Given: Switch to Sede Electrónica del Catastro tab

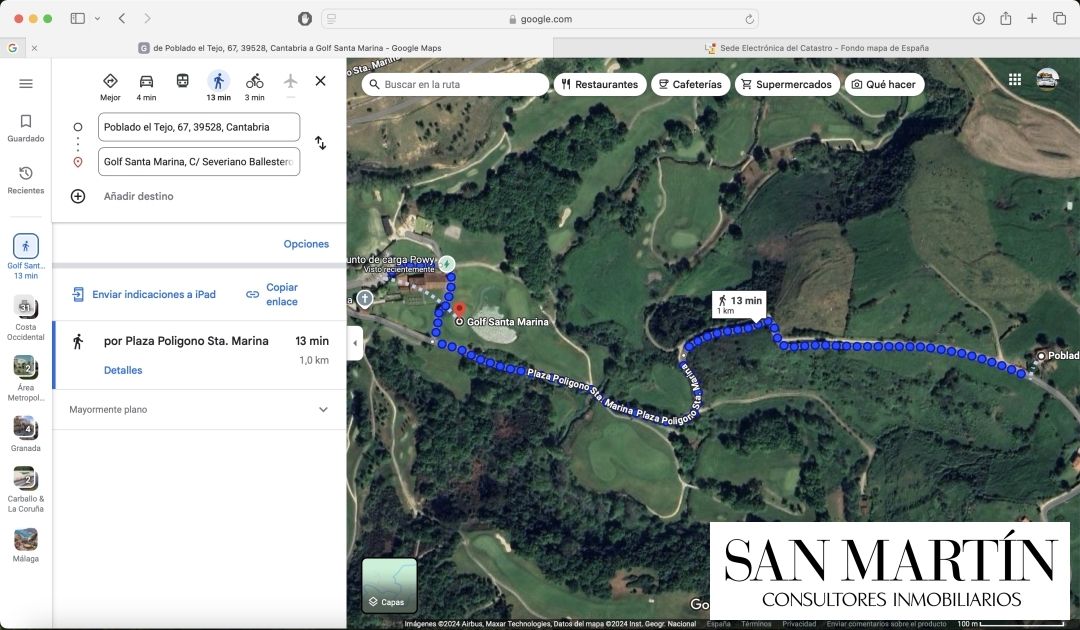Looking at the screenshot, I should tap(816, 48).
